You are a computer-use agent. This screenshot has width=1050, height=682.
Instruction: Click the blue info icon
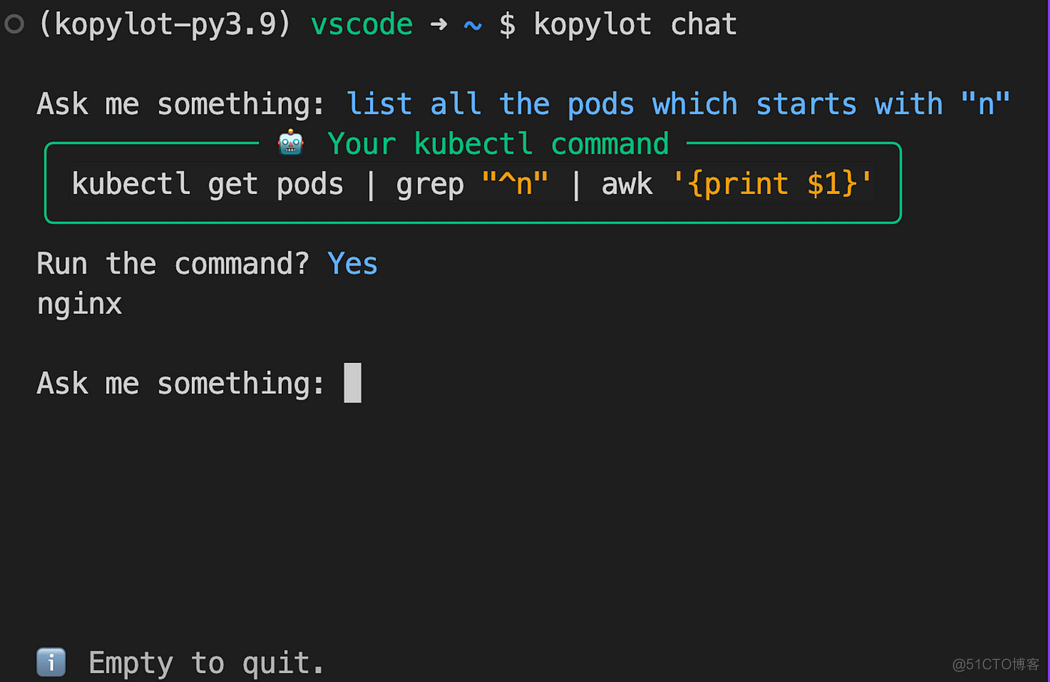pos(51,662)
